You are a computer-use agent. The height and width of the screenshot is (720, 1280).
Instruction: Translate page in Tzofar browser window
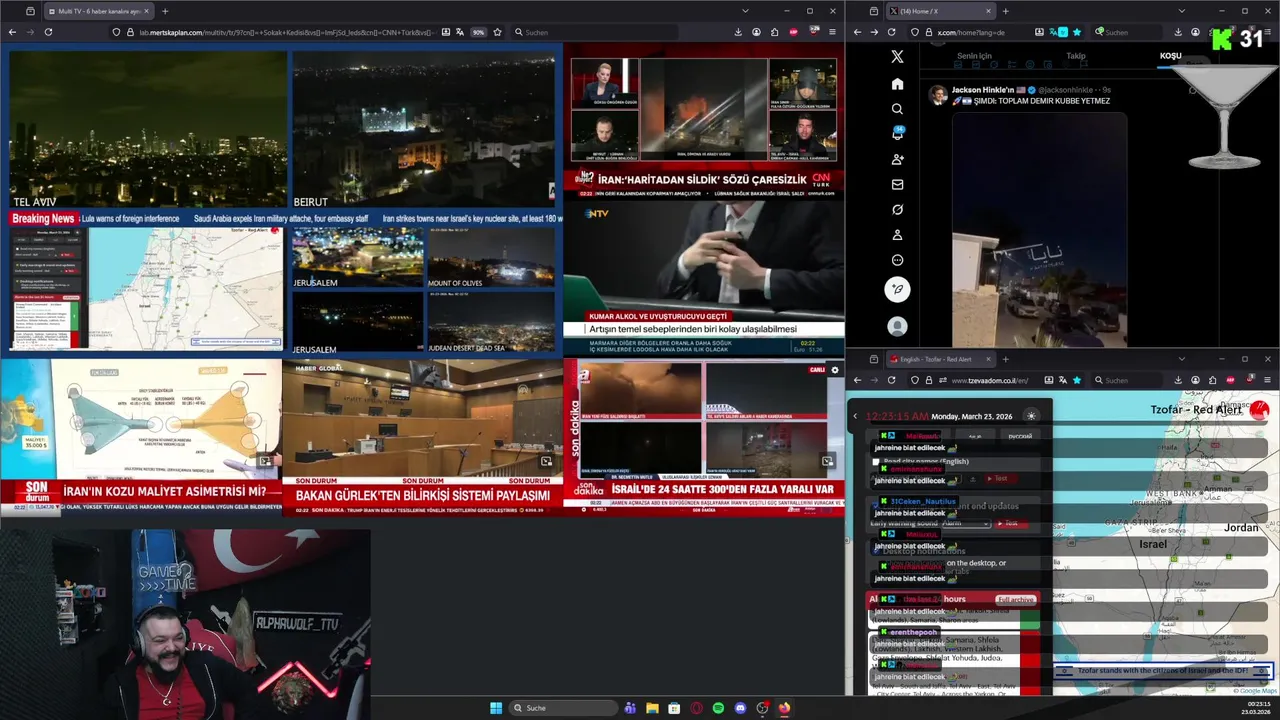pos(1064,380)
